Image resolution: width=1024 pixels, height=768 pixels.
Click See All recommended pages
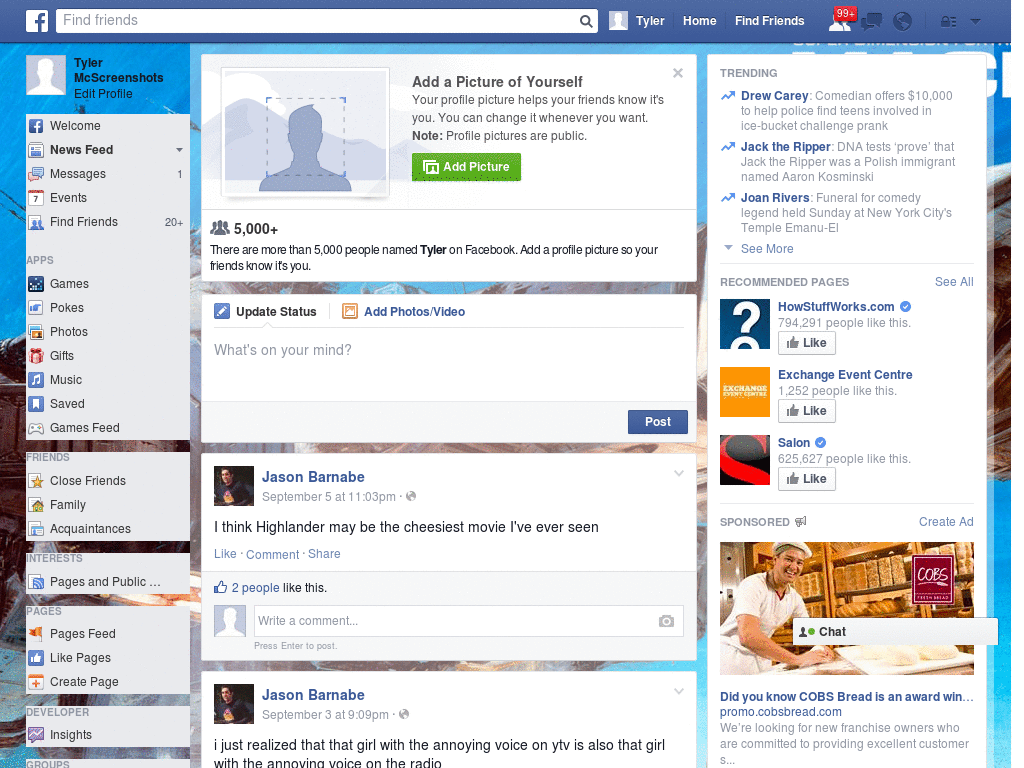click(x=953, y=281)
